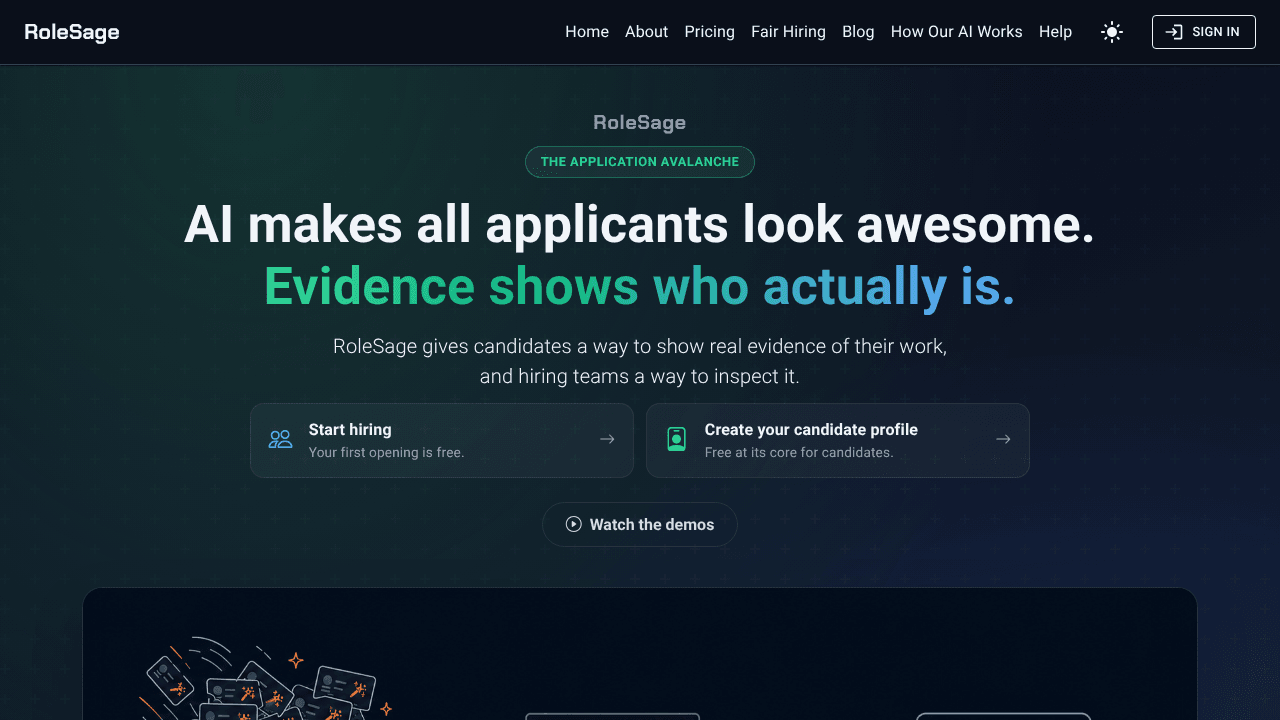Open Create your candidate profile card
Screen dimensions: 1280x720
[x=838, y=440]
